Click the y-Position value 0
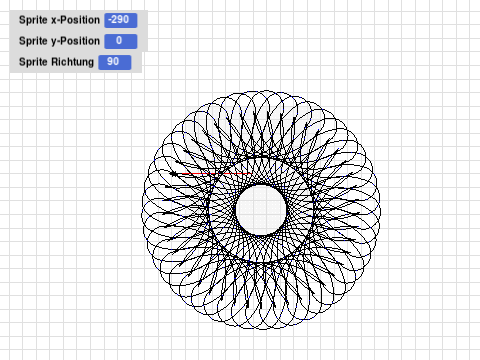Image resolution: width=480 pixels, height=360 pixels. coord(121,41)
